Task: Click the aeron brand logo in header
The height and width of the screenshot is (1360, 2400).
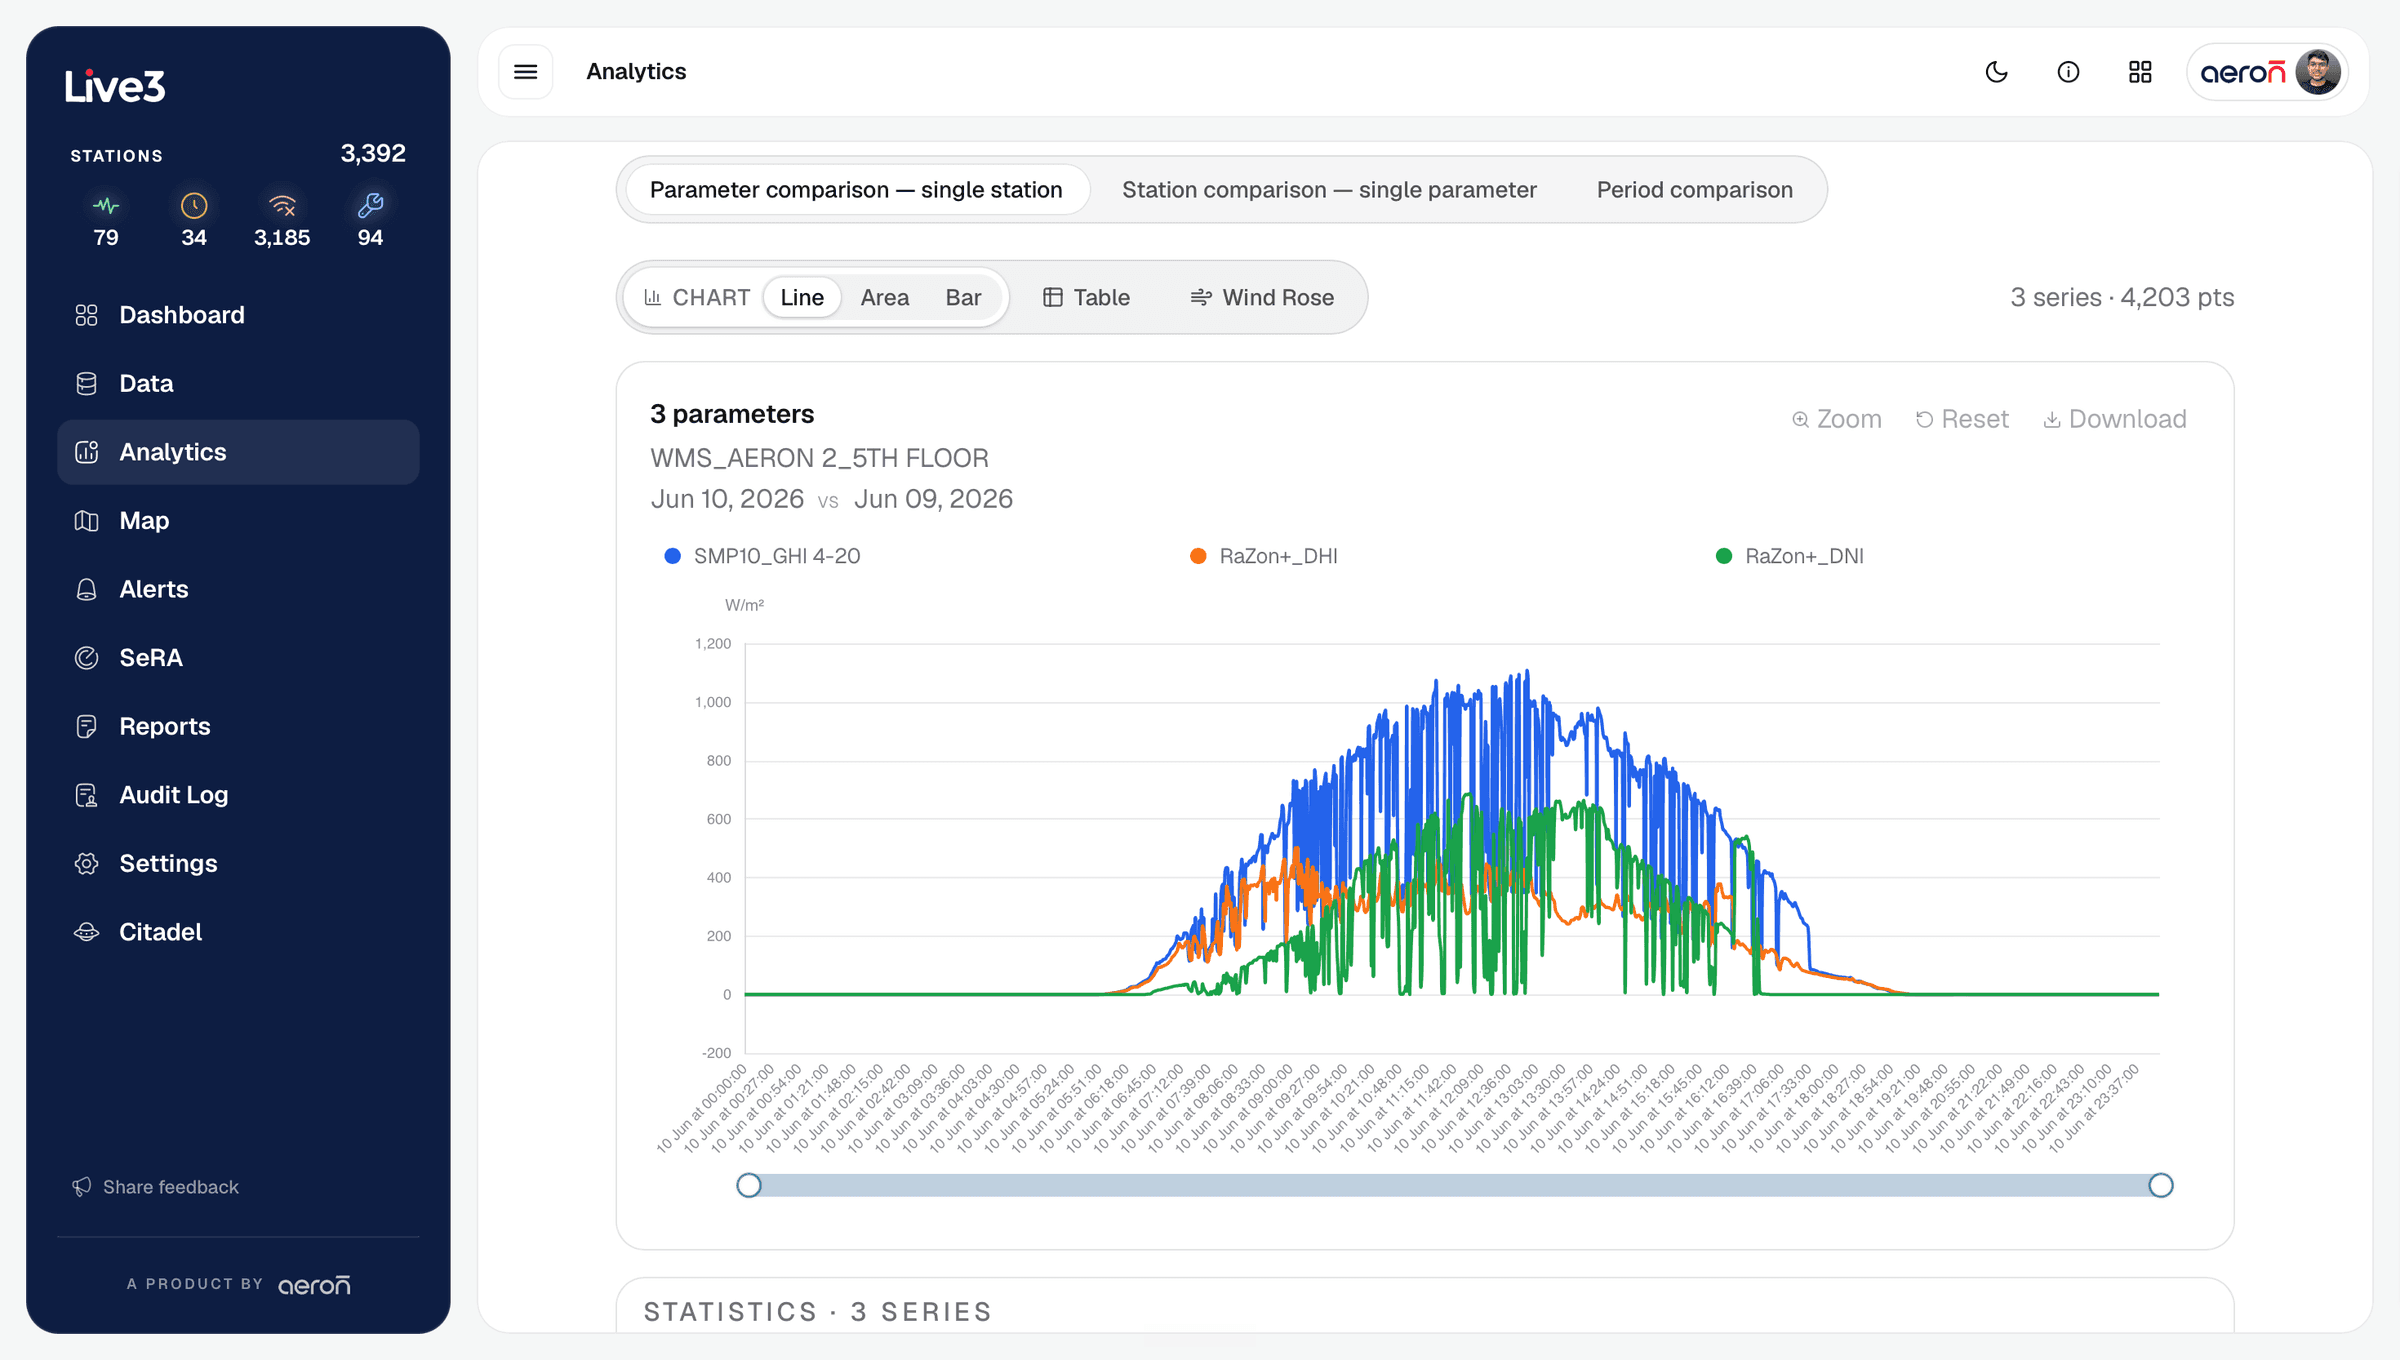Action: coord(2243,72)
